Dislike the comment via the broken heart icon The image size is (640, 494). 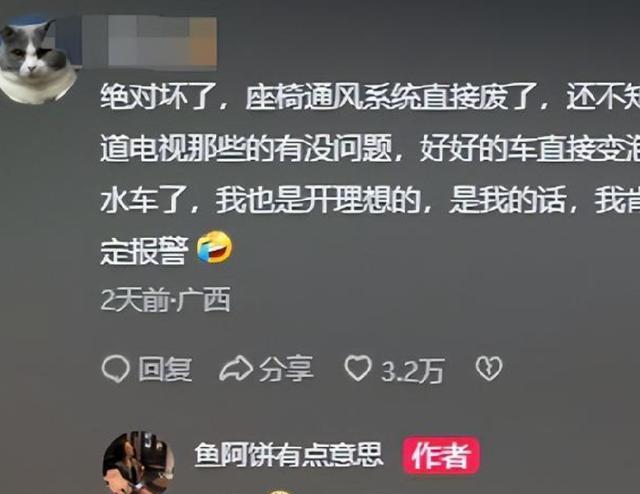[489, 369]
